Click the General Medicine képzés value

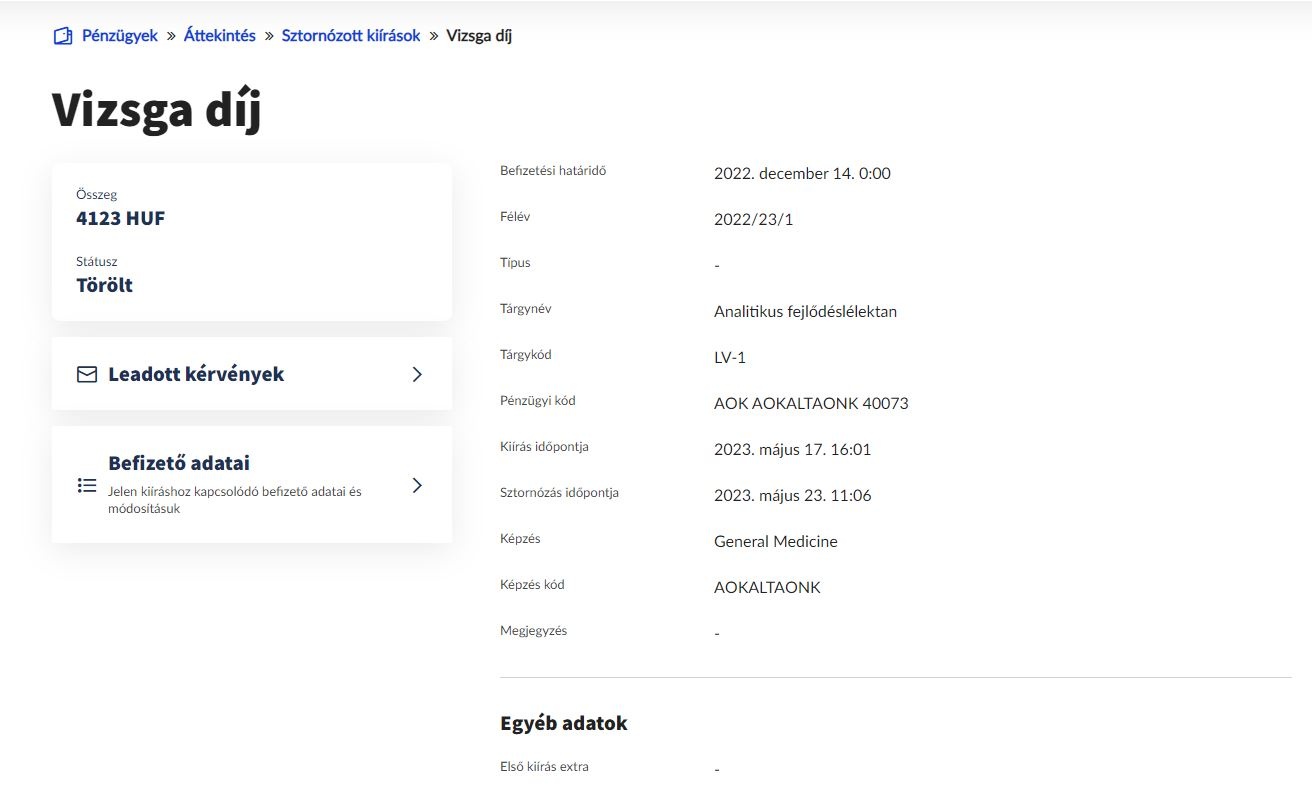point(776,542)
